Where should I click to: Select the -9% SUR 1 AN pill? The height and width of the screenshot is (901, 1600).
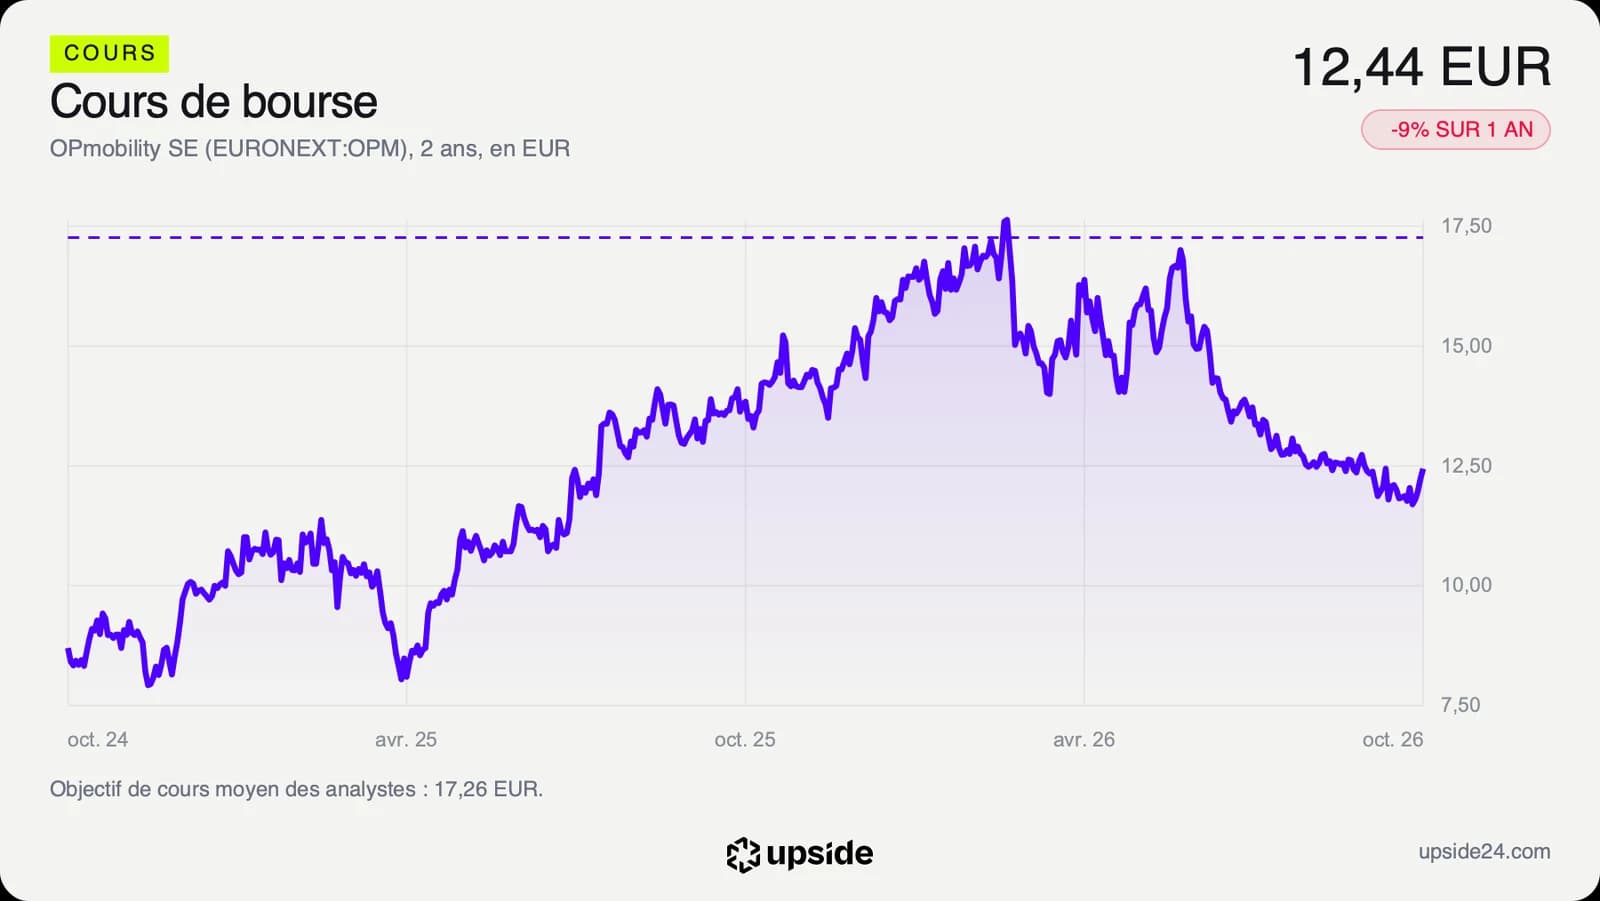click(x=1455, y=129)
